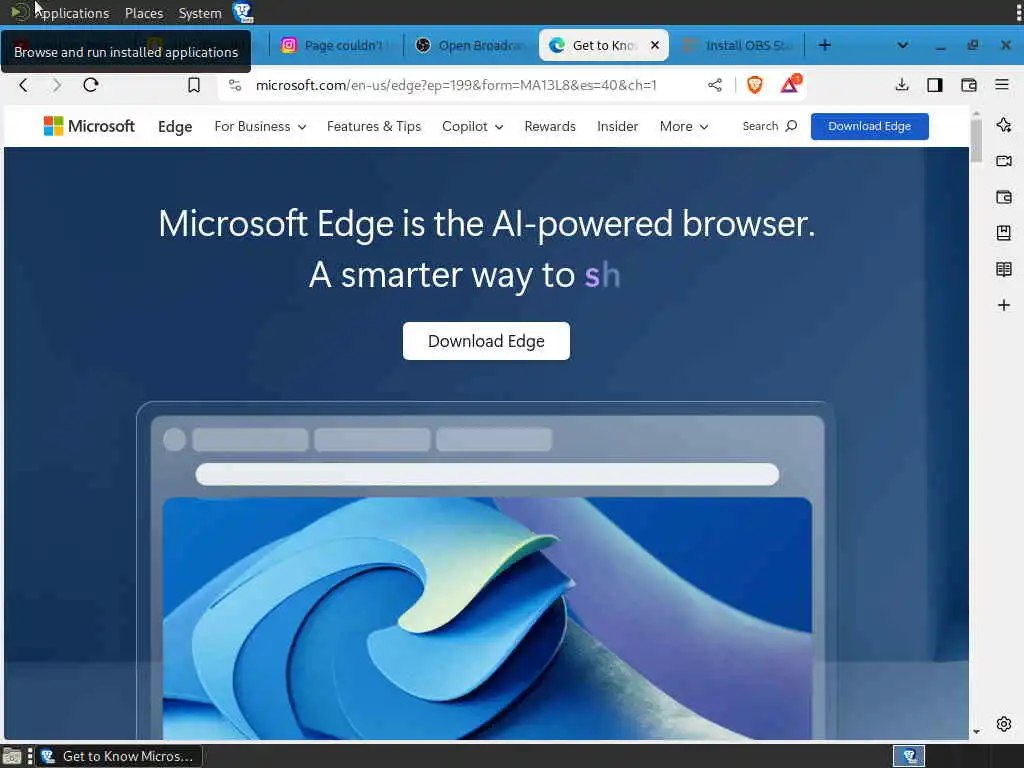Open the System menu
This screenshot has width=1024, height=768.
pyautogui.click(x=200, y=13)
